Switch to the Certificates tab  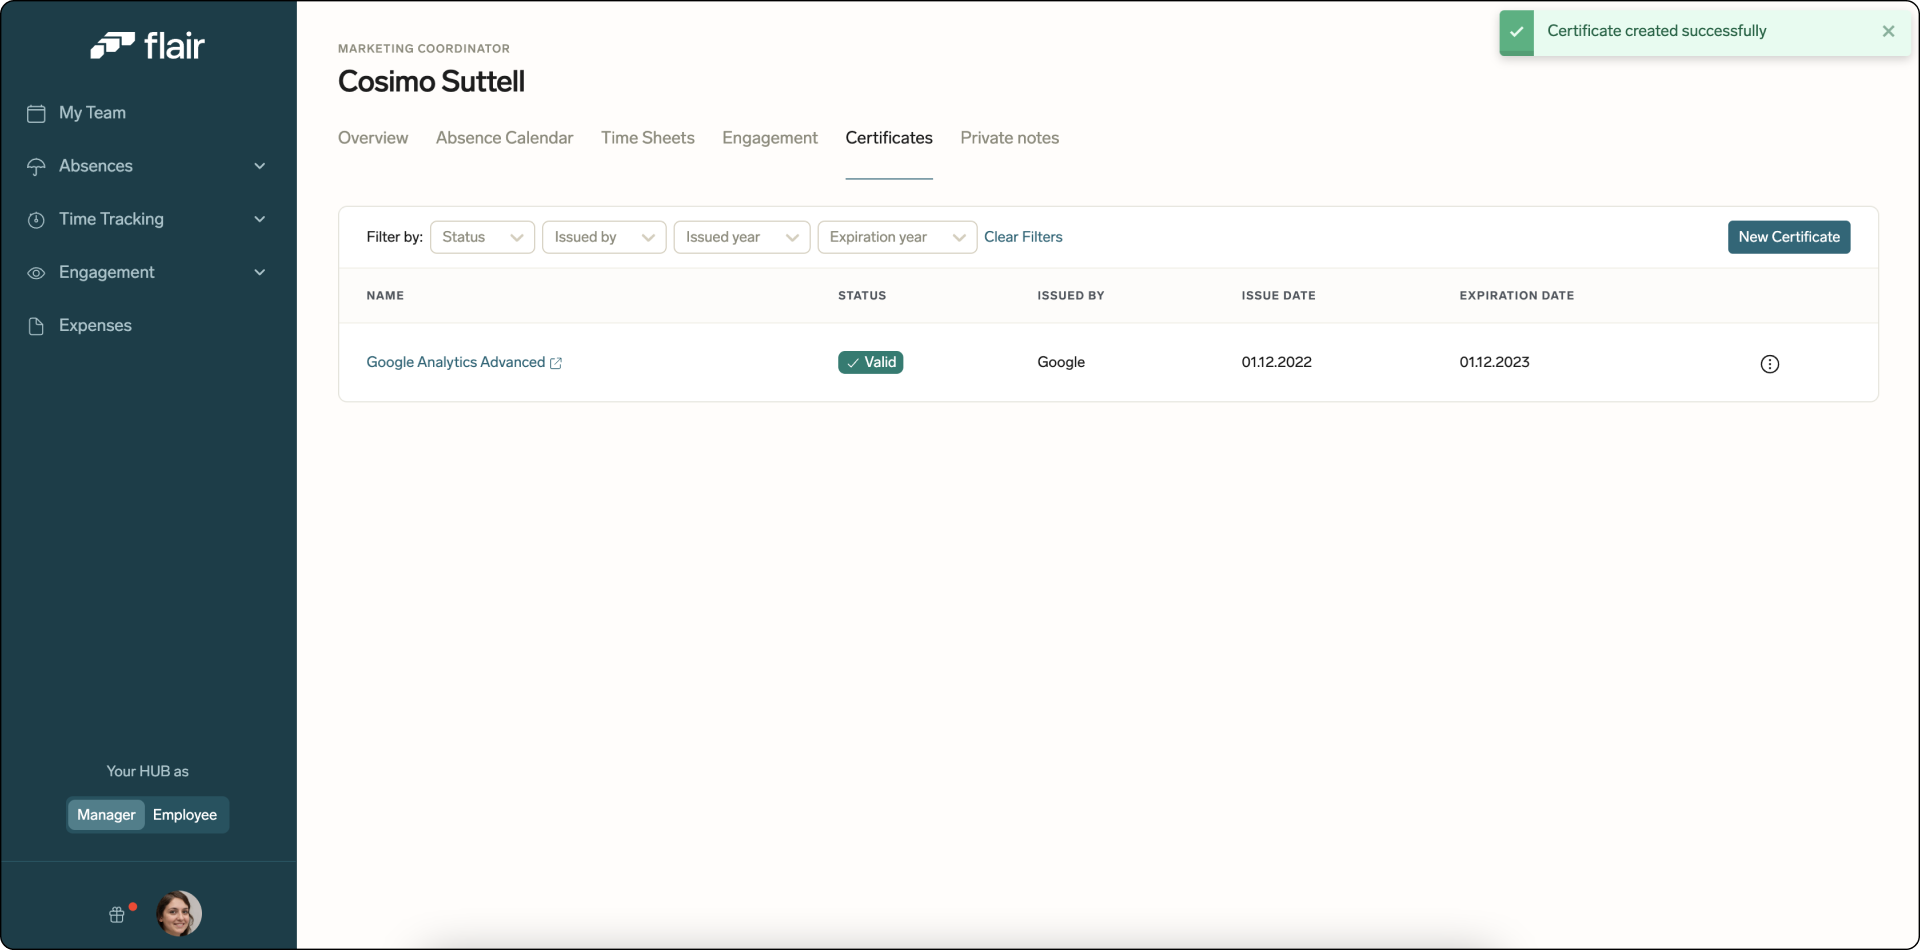click(x=889, y=138)
